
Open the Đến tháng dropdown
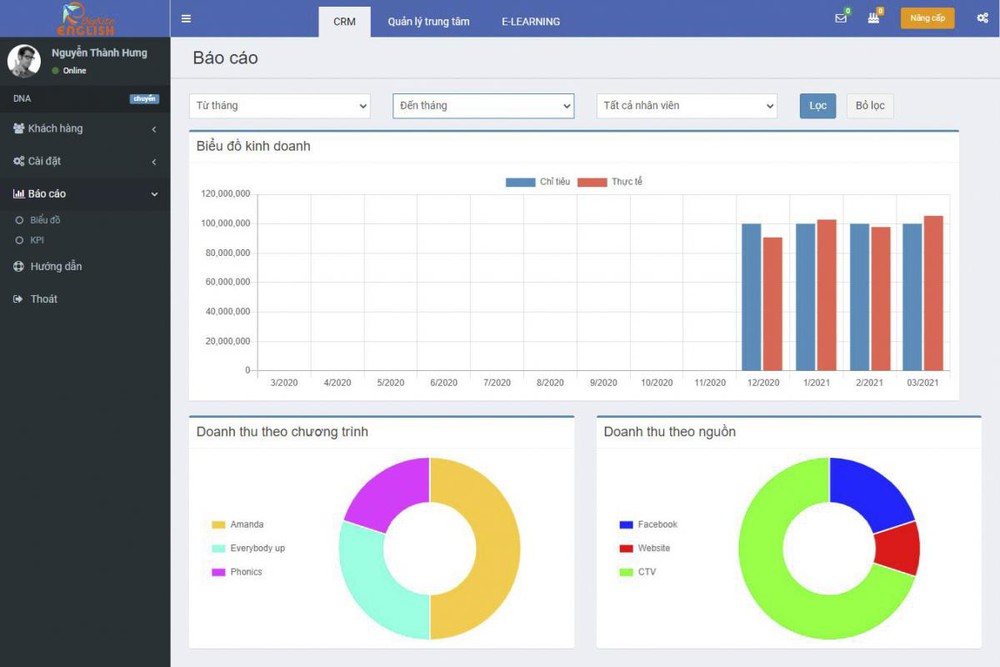click(x=483, y=106)
